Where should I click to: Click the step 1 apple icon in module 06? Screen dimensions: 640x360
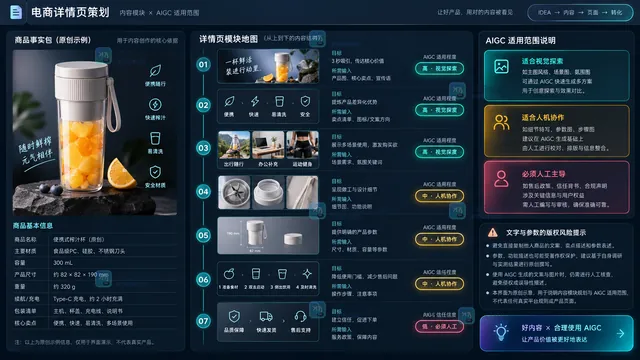(x=229, y=273)
